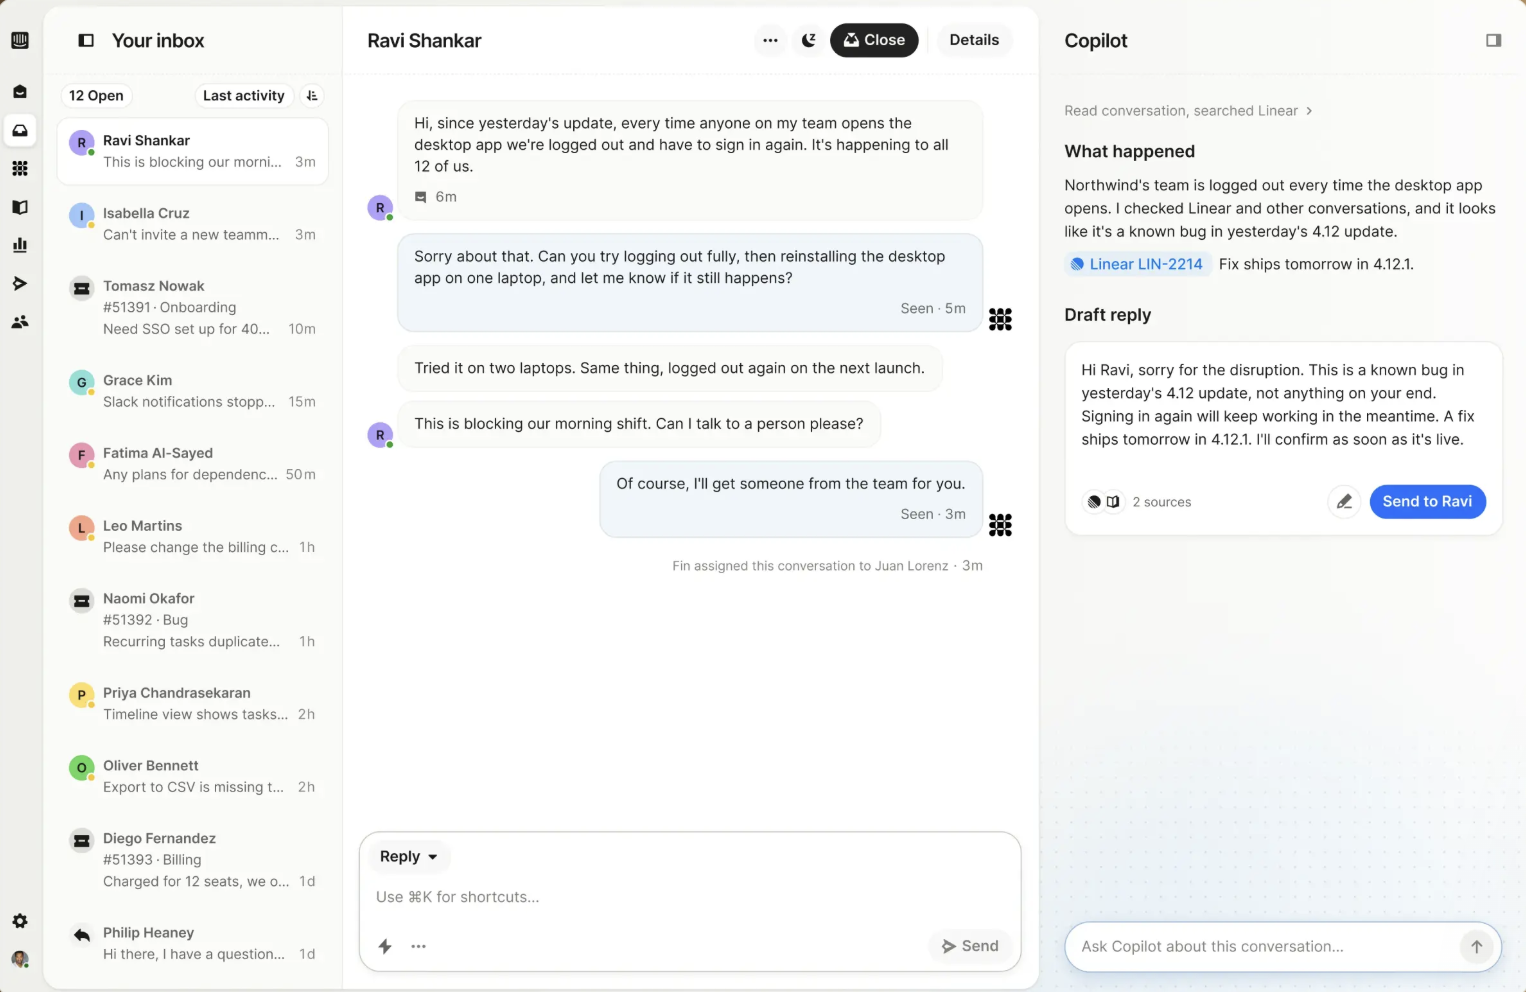This screenshot has width=1526, height=992.
Task: Expand Read conversation, searched Linear steps
Action: (x=1188, y=111)
